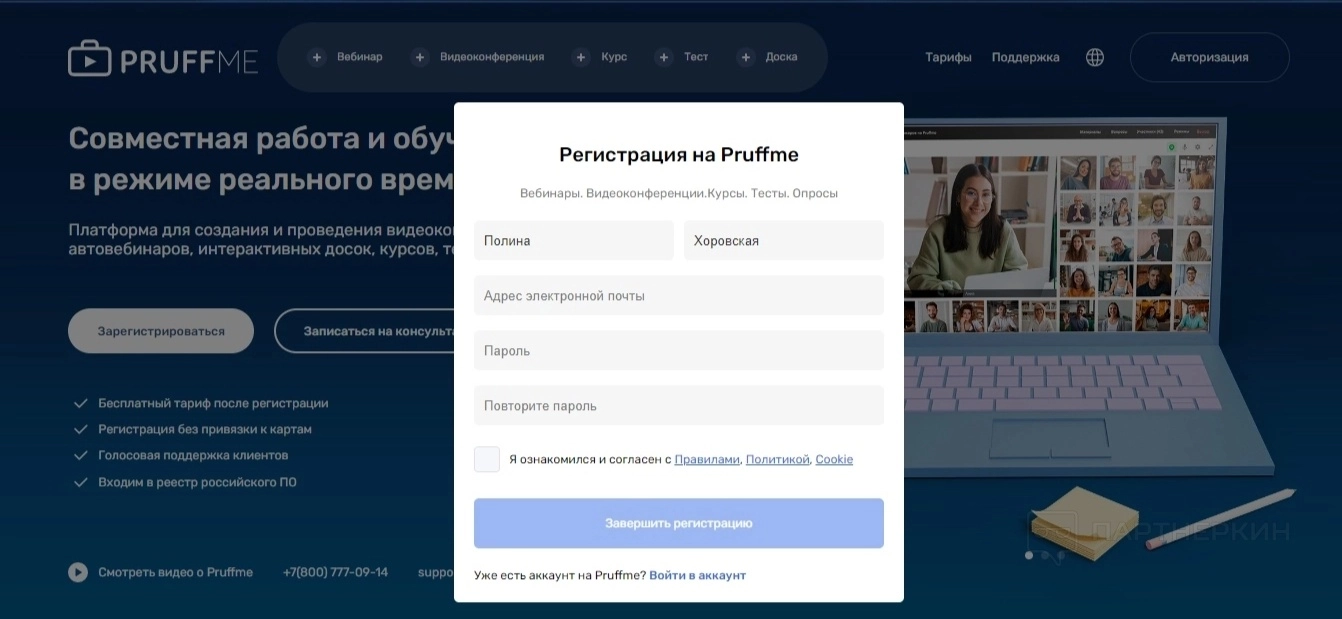Click Записаться на консультацию button

click(364, 331)
